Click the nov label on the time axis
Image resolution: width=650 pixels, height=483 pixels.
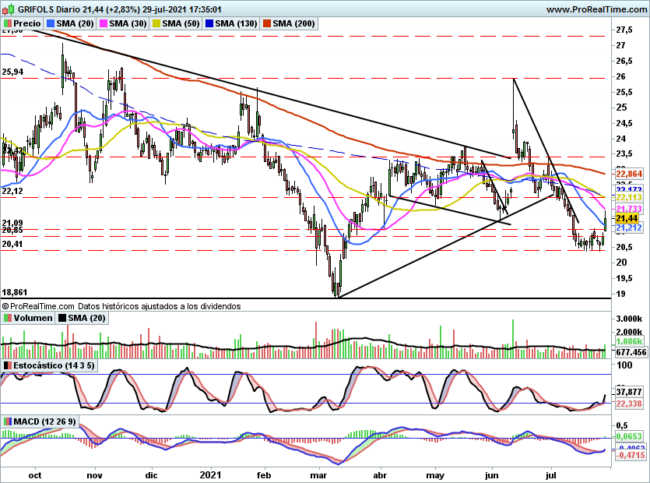pos(95,475)
